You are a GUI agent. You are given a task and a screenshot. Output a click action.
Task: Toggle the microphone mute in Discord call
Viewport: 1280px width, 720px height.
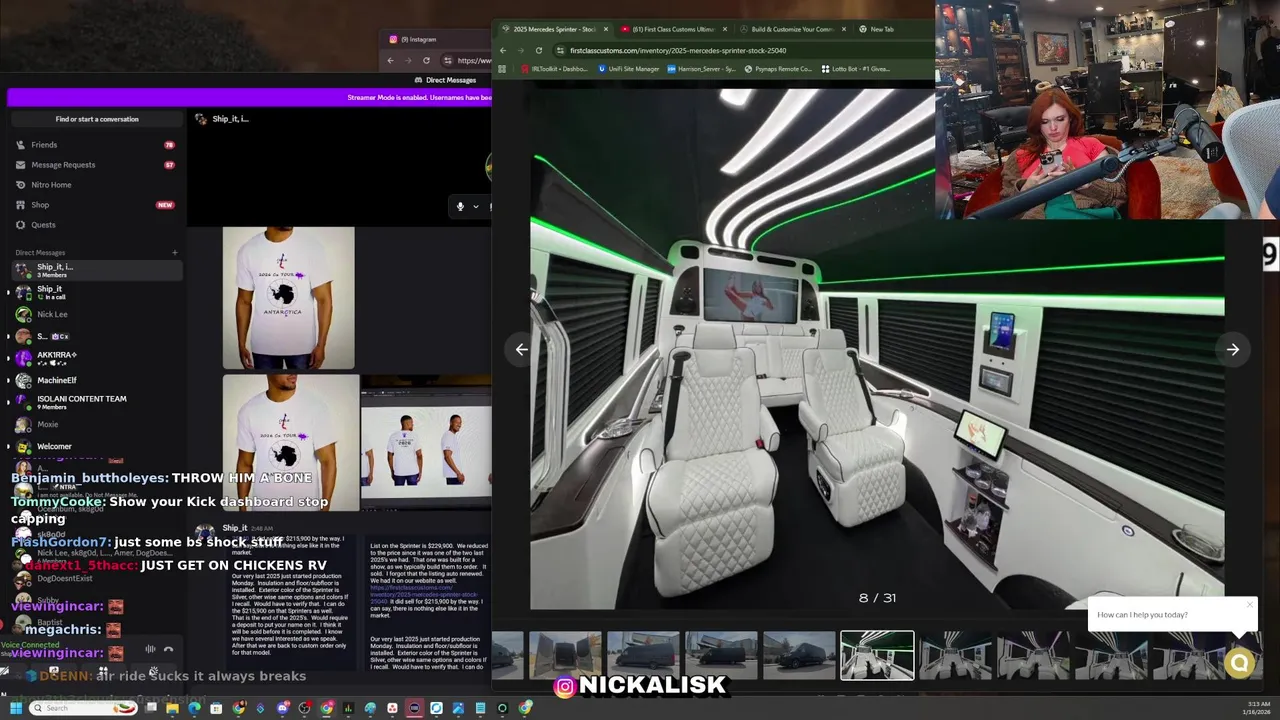[460, 206]
